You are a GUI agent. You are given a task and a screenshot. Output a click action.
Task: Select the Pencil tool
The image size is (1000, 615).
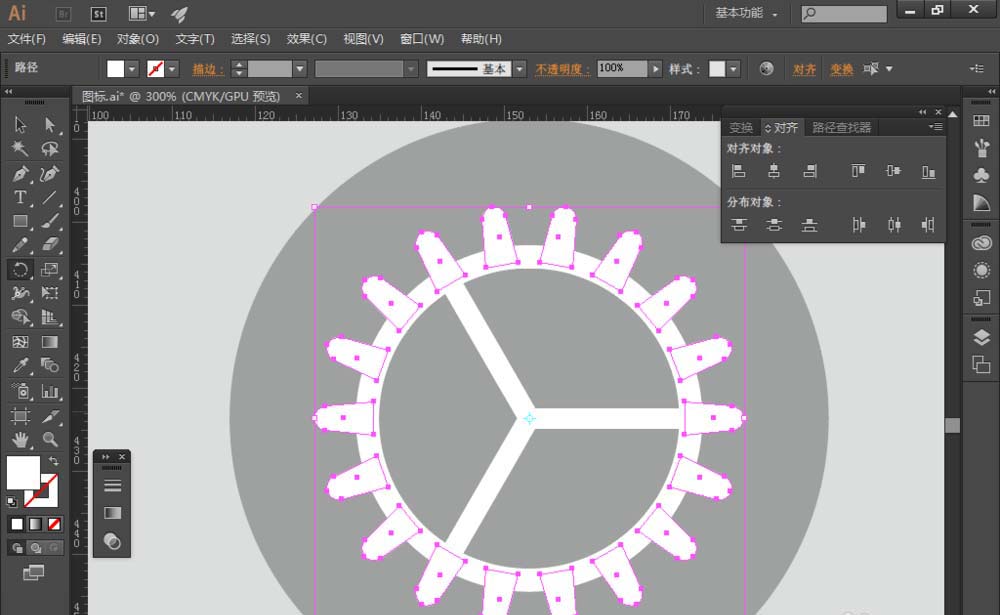(20, 245)
